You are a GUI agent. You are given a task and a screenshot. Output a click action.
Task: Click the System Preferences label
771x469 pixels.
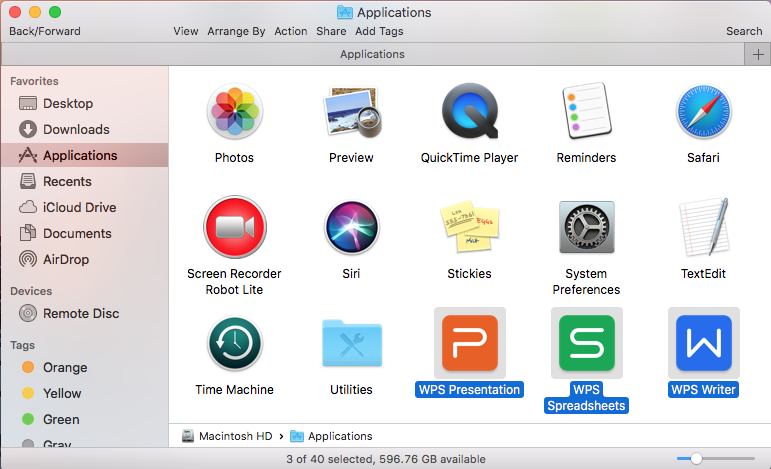tap(586, 282)
